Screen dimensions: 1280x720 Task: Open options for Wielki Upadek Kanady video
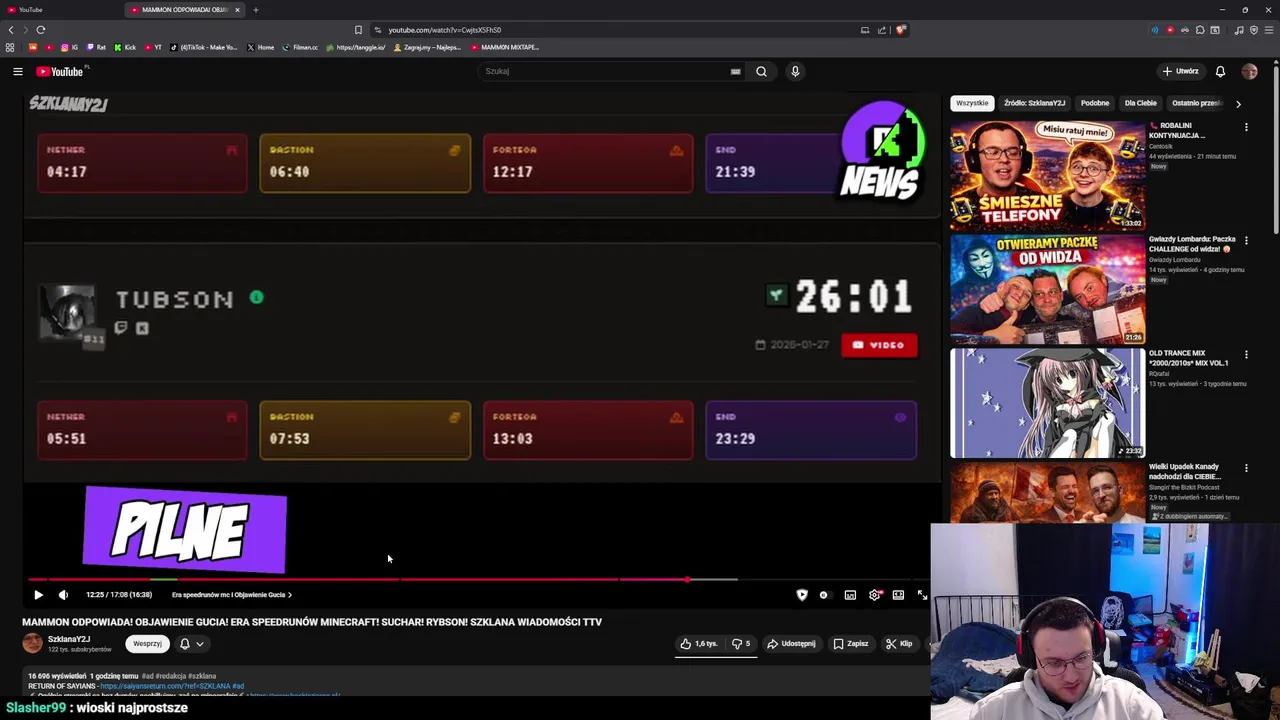1246,468
